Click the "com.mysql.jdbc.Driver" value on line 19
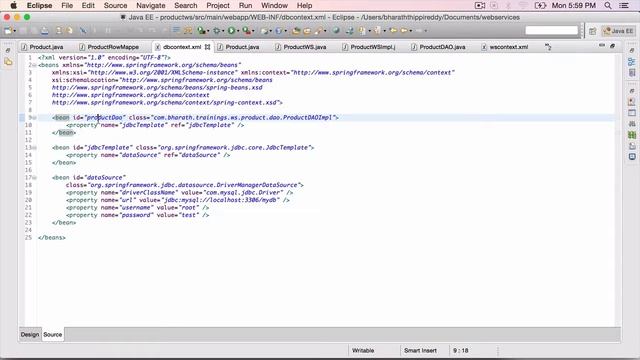This screenshot has height=360, width=640. (x=243, y=193)
